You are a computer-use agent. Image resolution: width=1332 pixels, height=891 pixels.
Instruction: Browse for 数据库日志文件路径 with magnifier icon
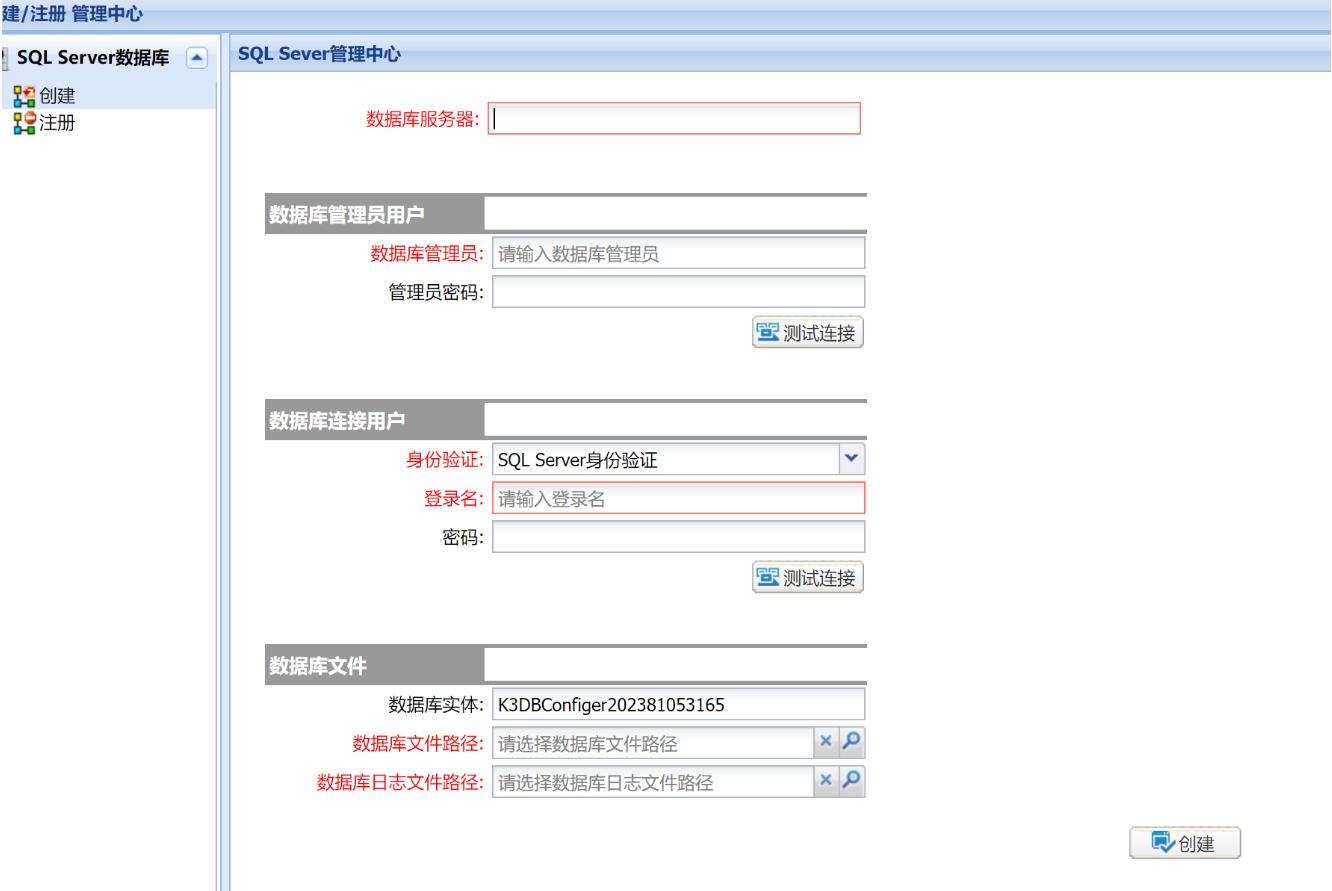coord(853,780)
